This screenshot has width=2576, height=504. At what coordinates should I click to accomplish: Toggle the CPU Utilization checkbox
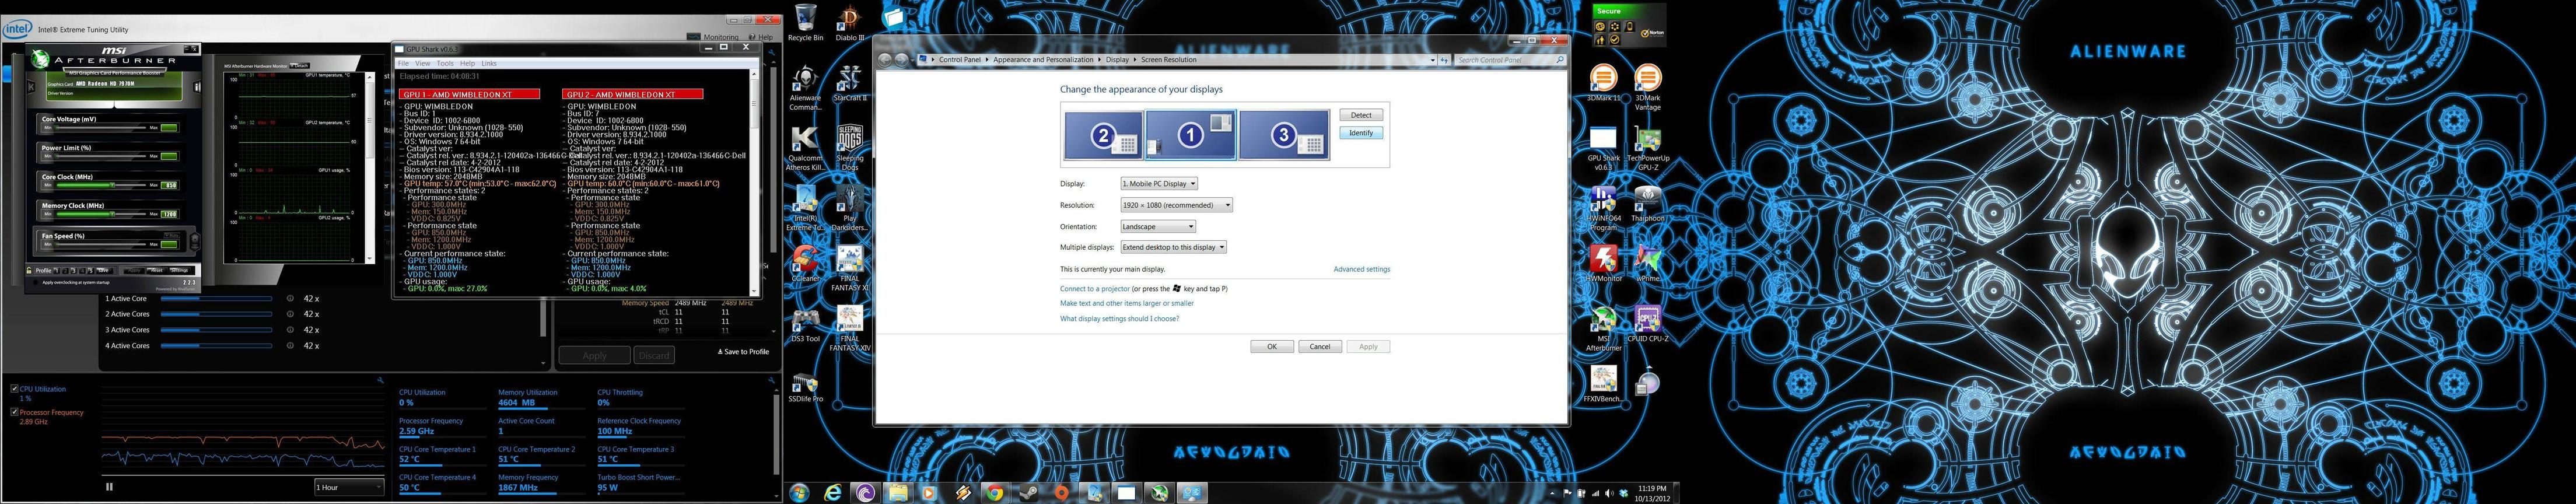pyautogui.click(x=14, y=388)
